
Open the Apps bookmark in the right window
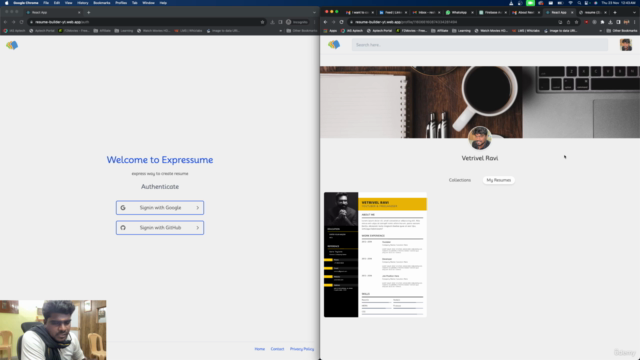331,31
